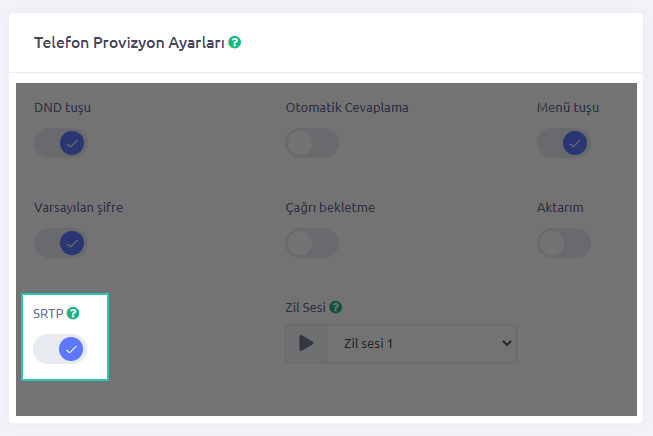The height and width of the screenshot is (436, 653).
Task: Disable the SRTP toggle
Action: tap(60, 349)
